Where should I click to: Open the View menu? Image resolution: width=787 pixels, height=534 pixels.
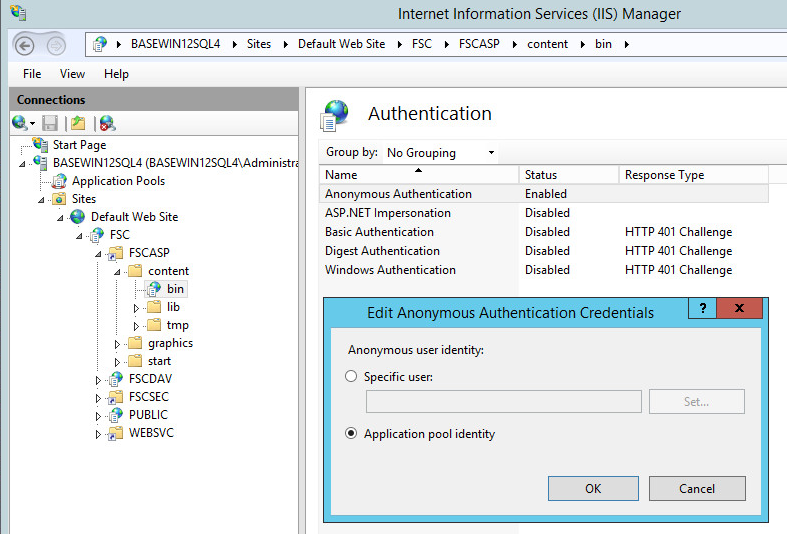72,74
